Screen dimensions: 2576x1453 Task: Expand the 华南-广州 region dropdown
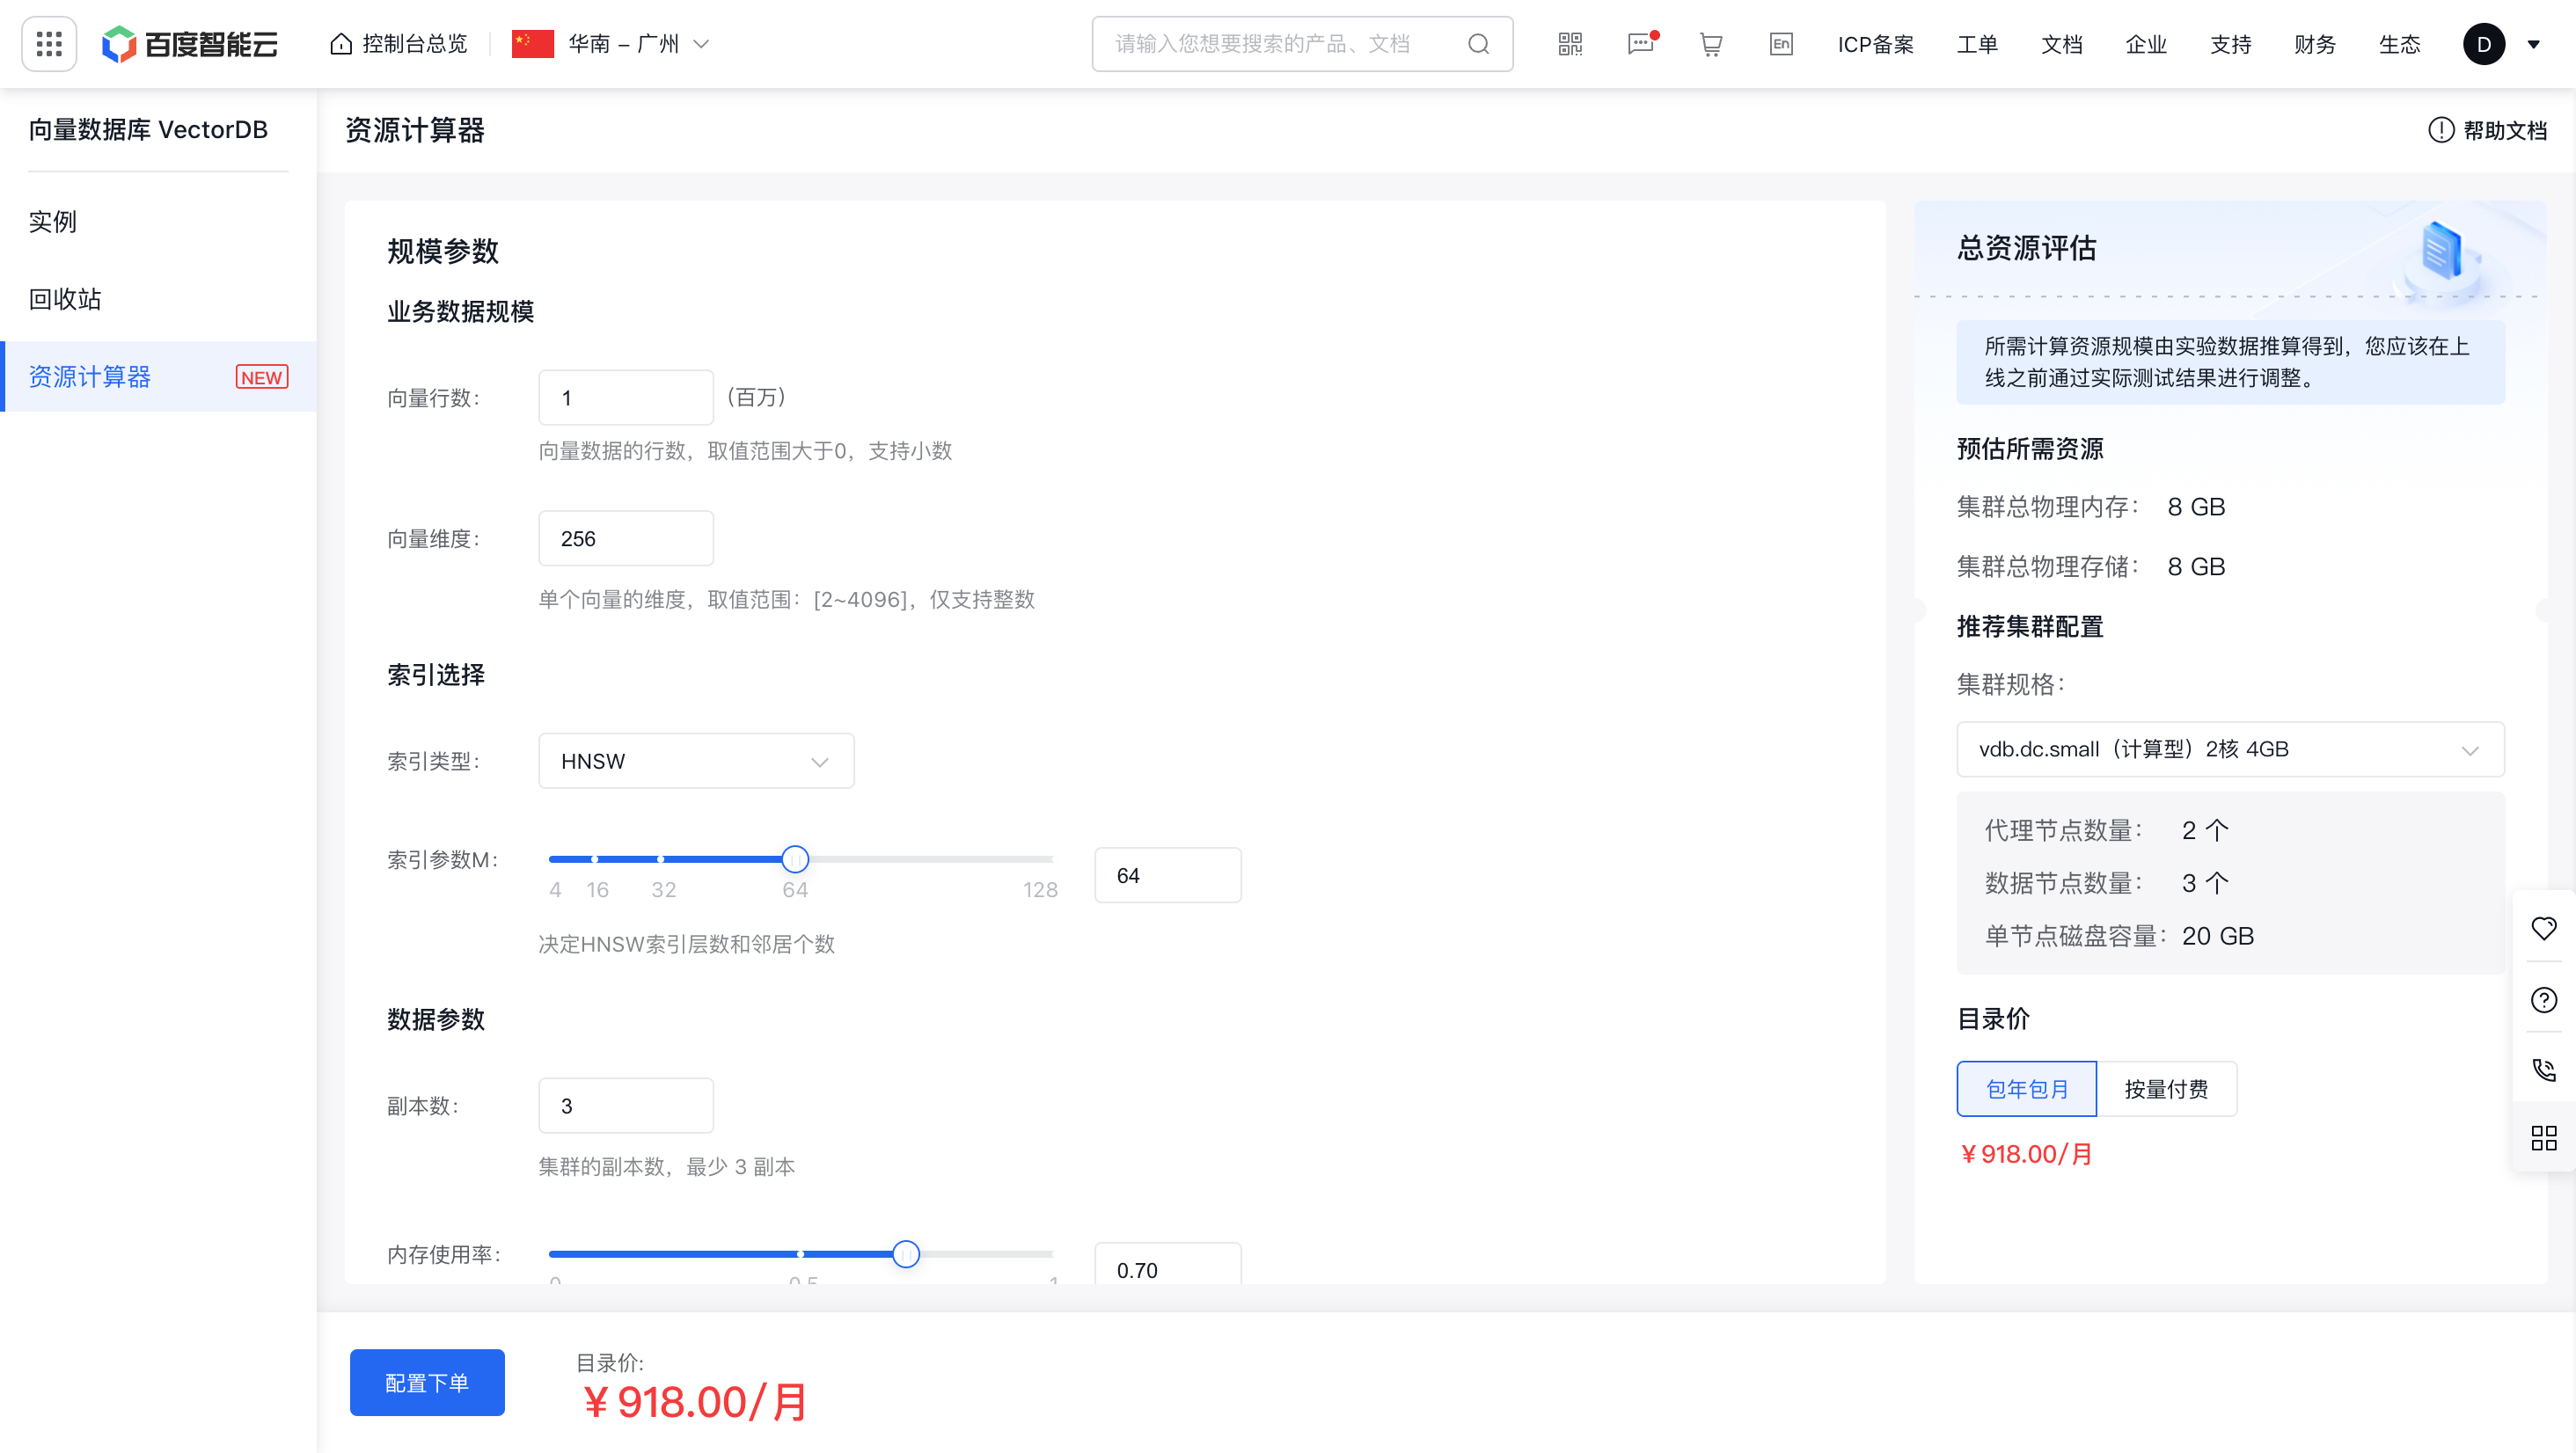coord(701,44)
